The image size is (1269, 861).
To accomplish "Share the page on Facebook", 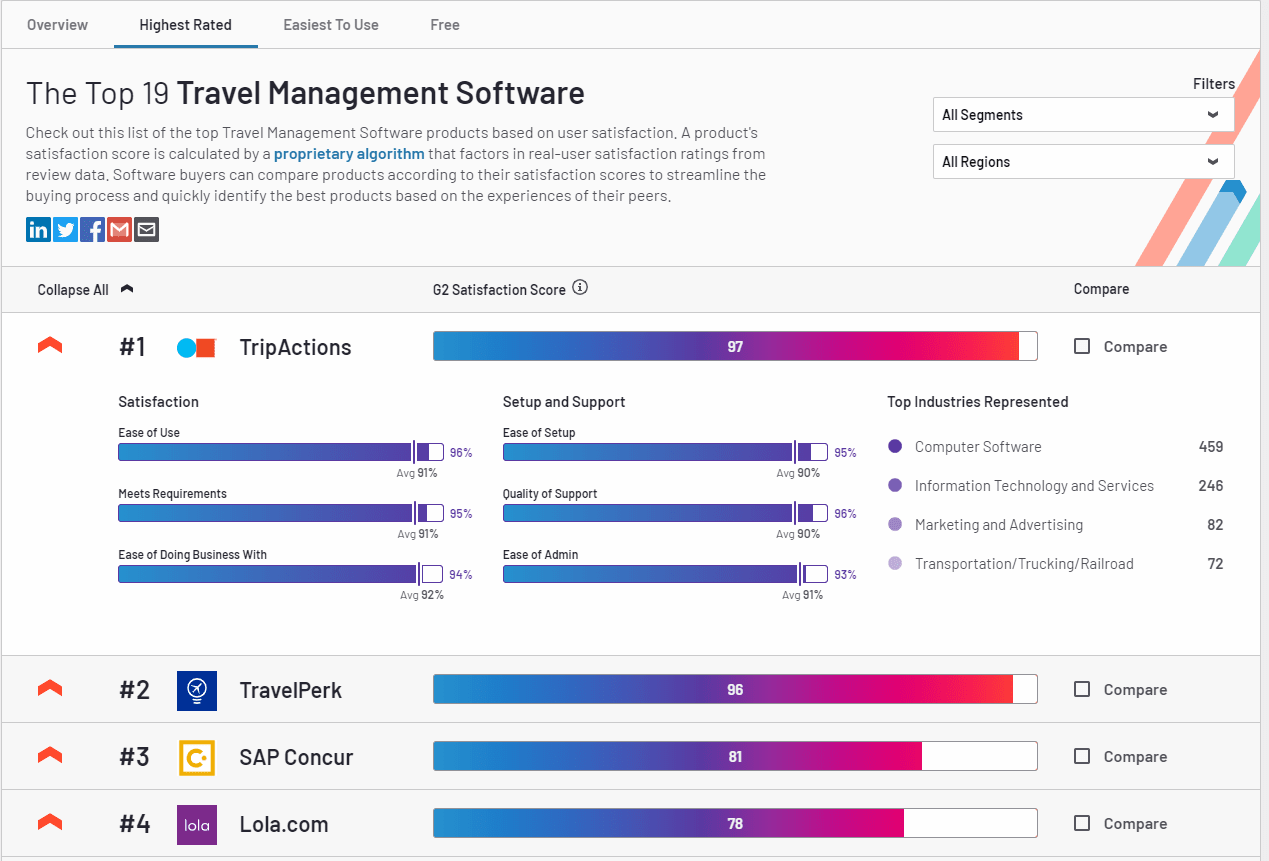I will tap(93, 230).
